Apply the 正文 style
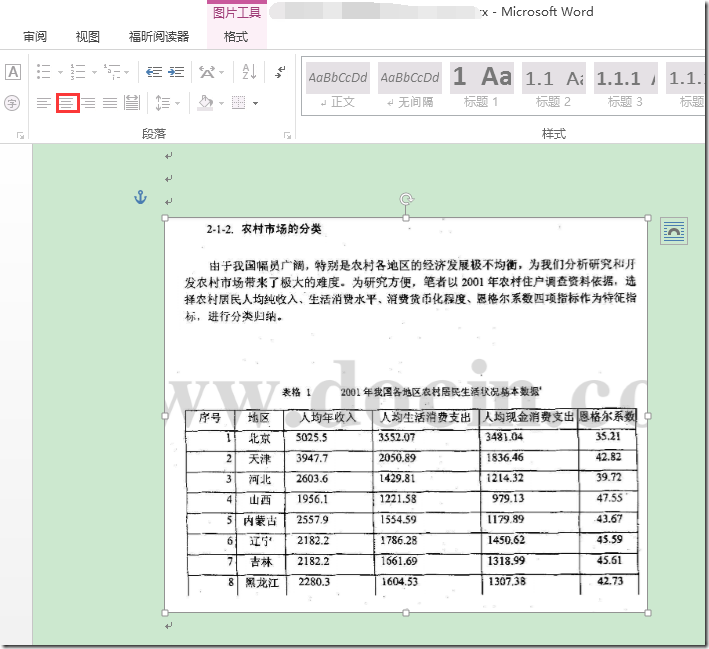 pos(338,85)
